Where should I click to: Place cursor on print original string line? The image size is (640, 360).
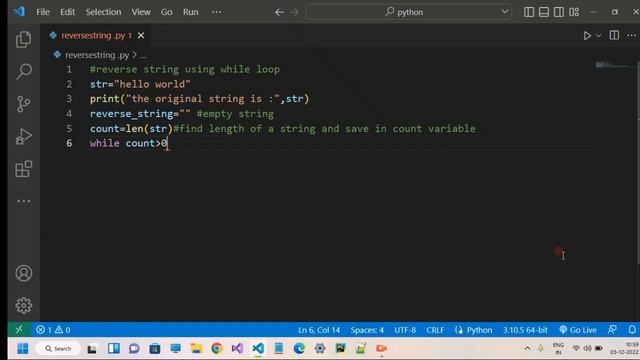[x=200, y=99]
